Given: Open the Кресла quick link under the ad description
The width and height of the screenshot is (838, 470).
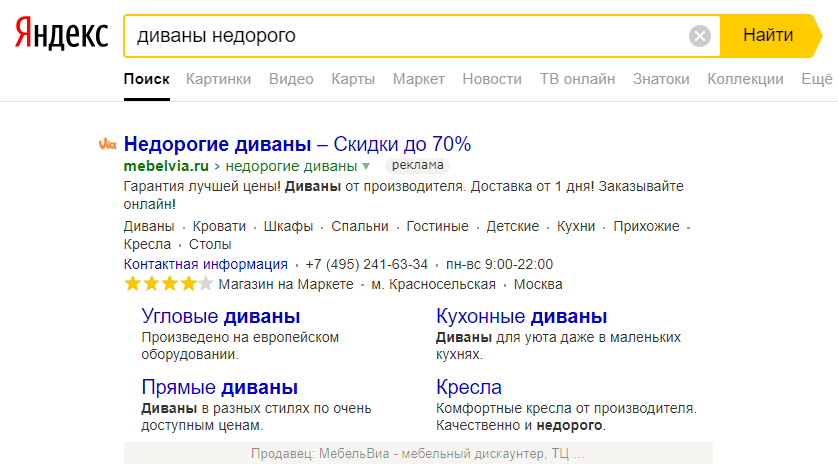Looking at the screenshot, I should pos(148,244).
